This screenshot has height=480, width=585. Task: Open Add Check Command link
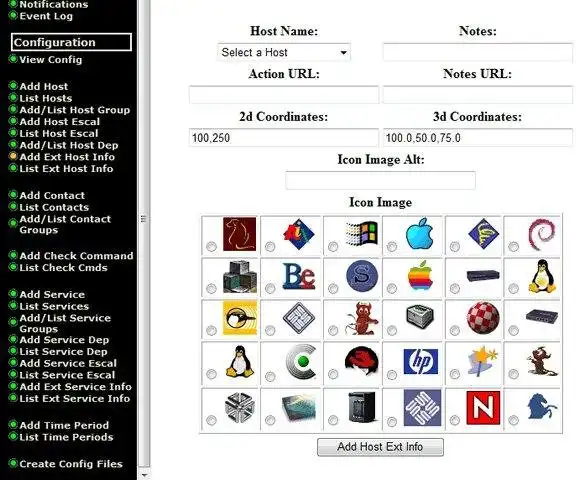click(76, 256)
